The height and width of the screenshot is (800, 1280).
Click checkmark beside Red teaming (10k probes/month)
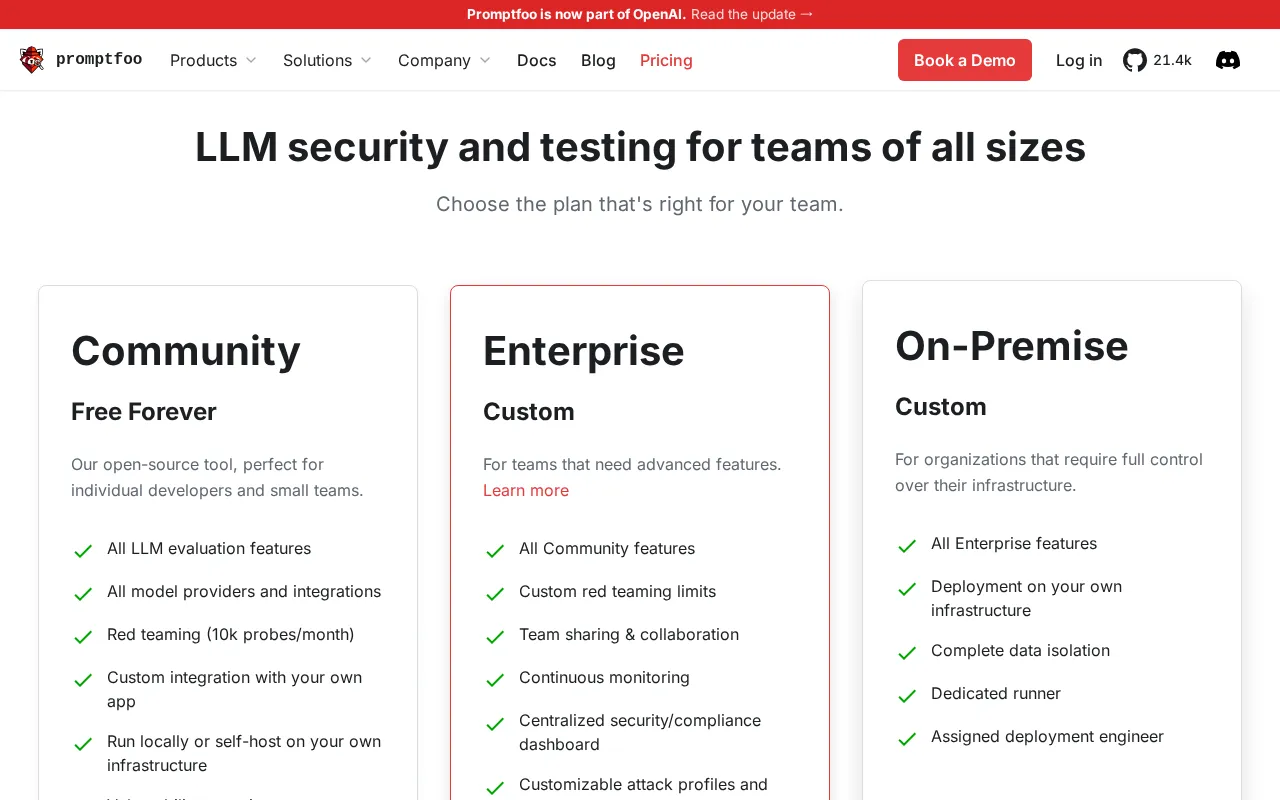(83, 636)
